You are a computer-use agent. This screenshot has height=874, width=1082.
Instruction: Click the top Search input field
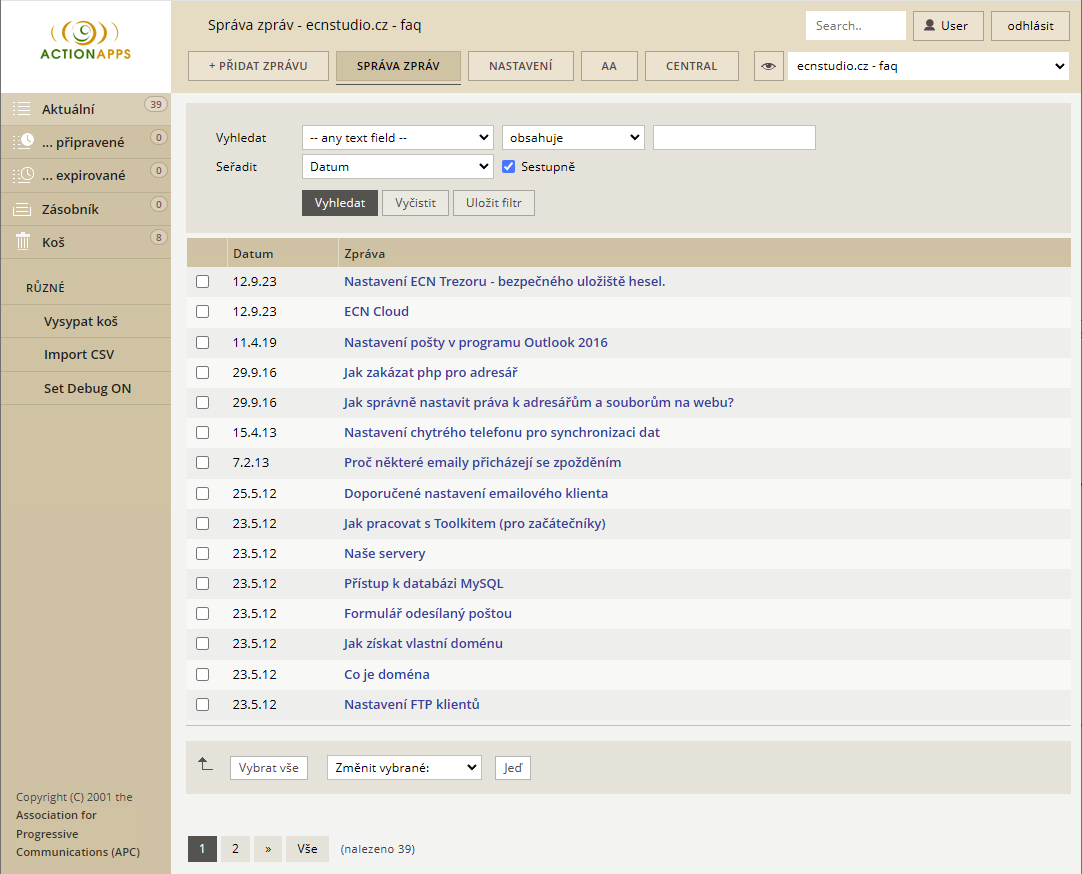click(855, 26)
